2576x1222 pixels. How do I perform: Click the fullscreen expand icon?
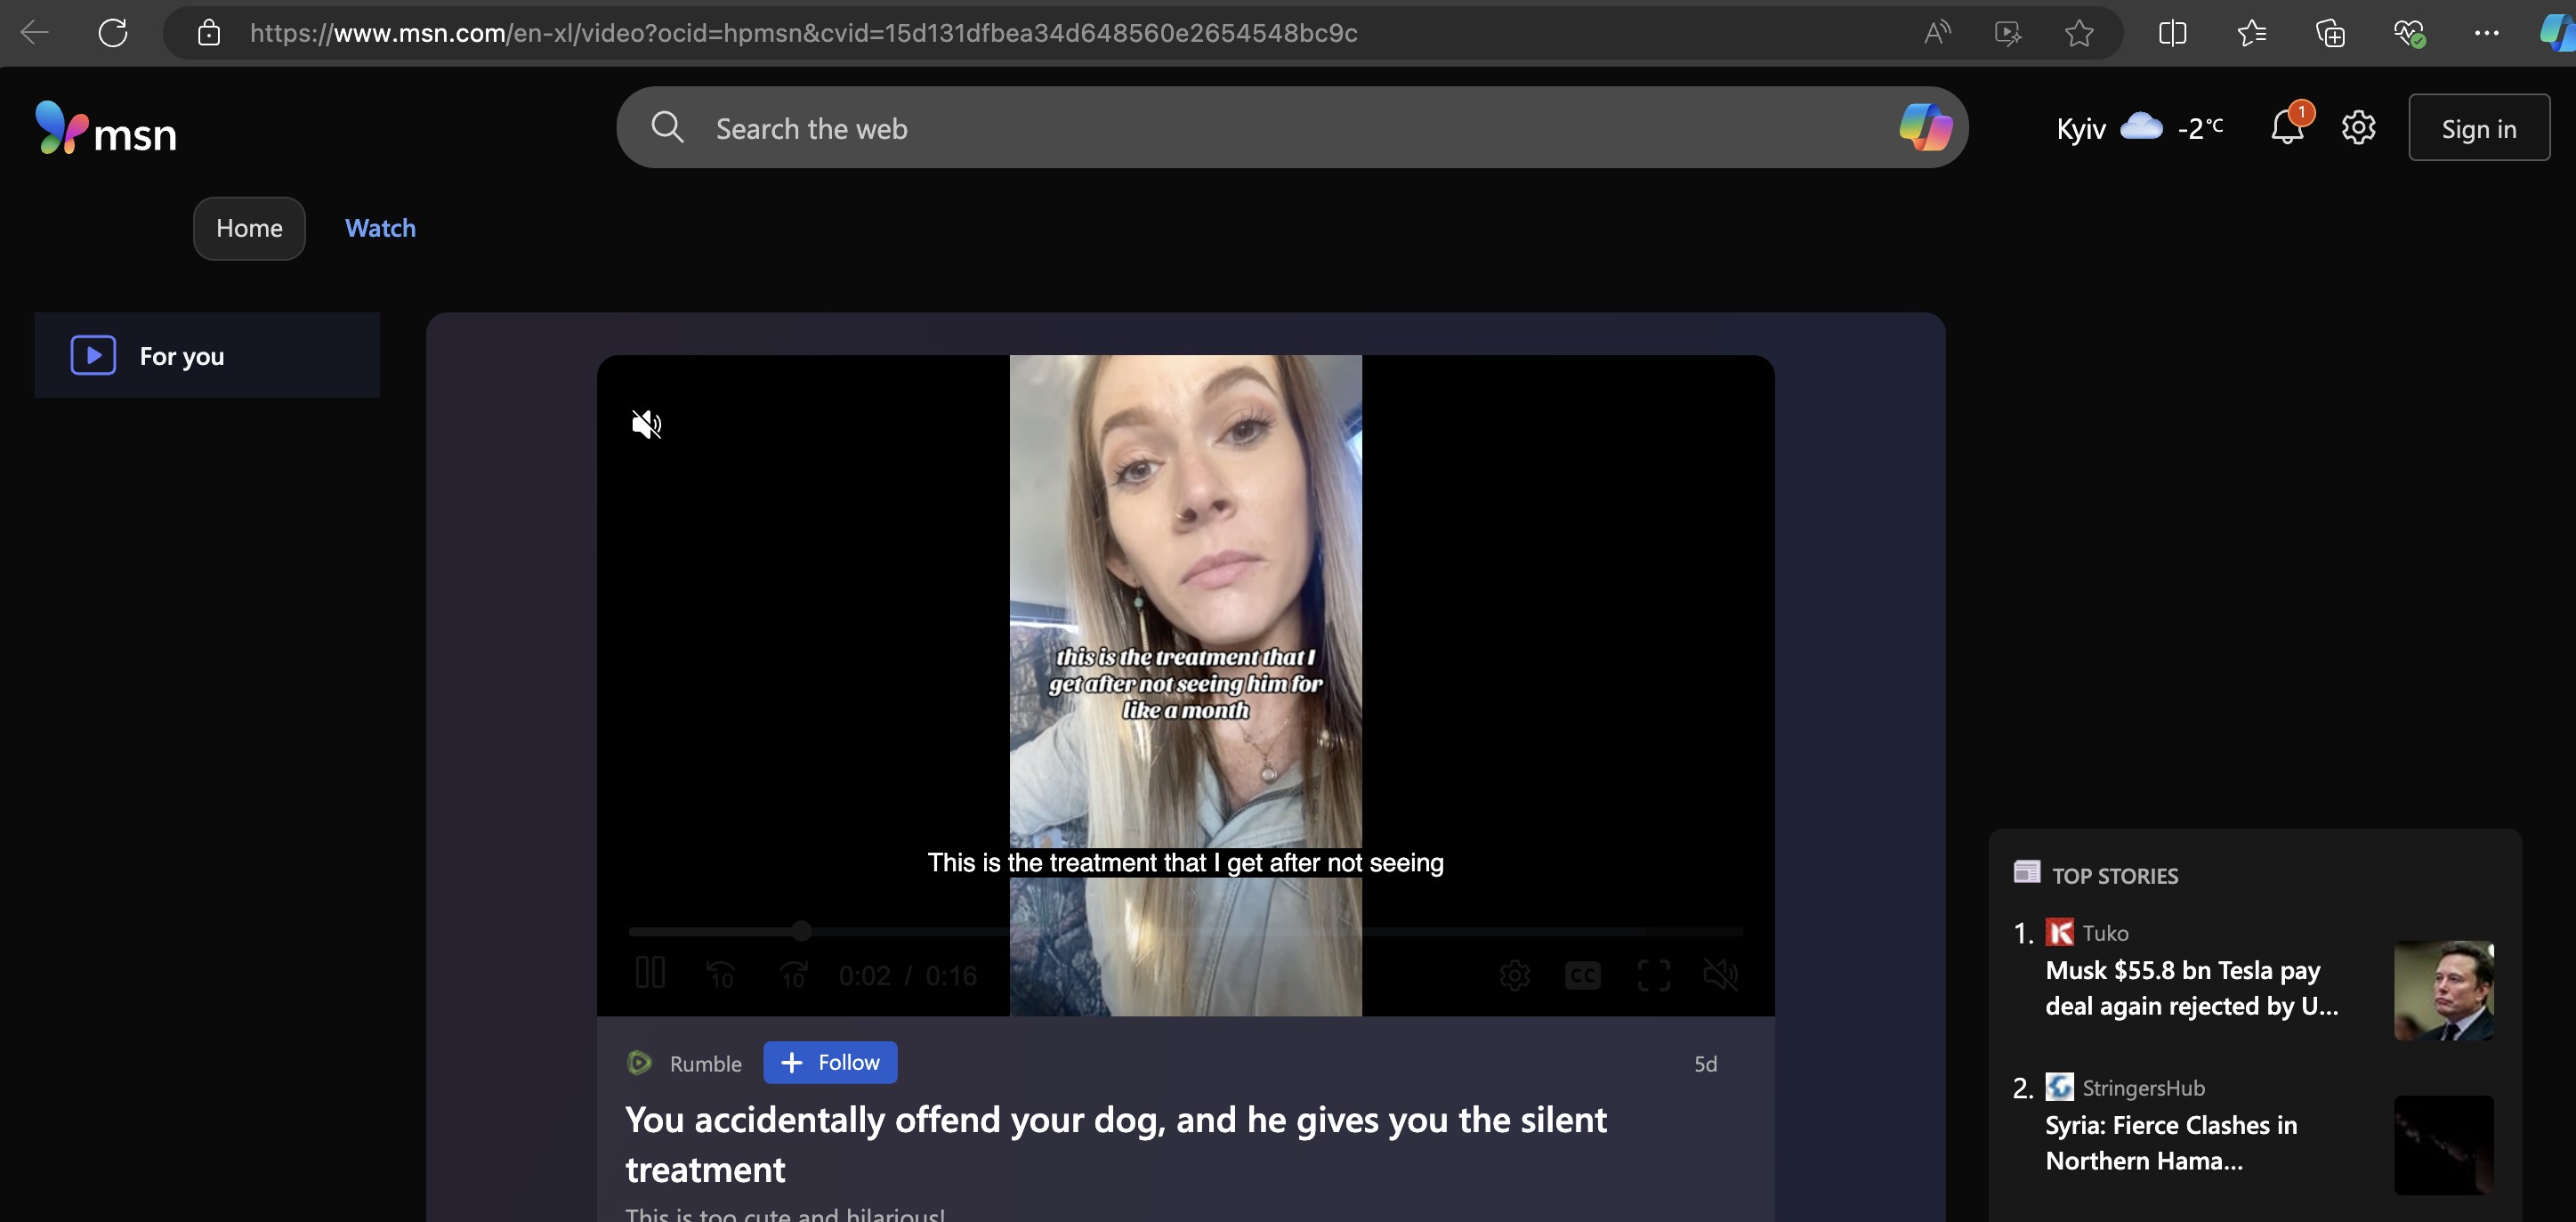click(1654, 974)
